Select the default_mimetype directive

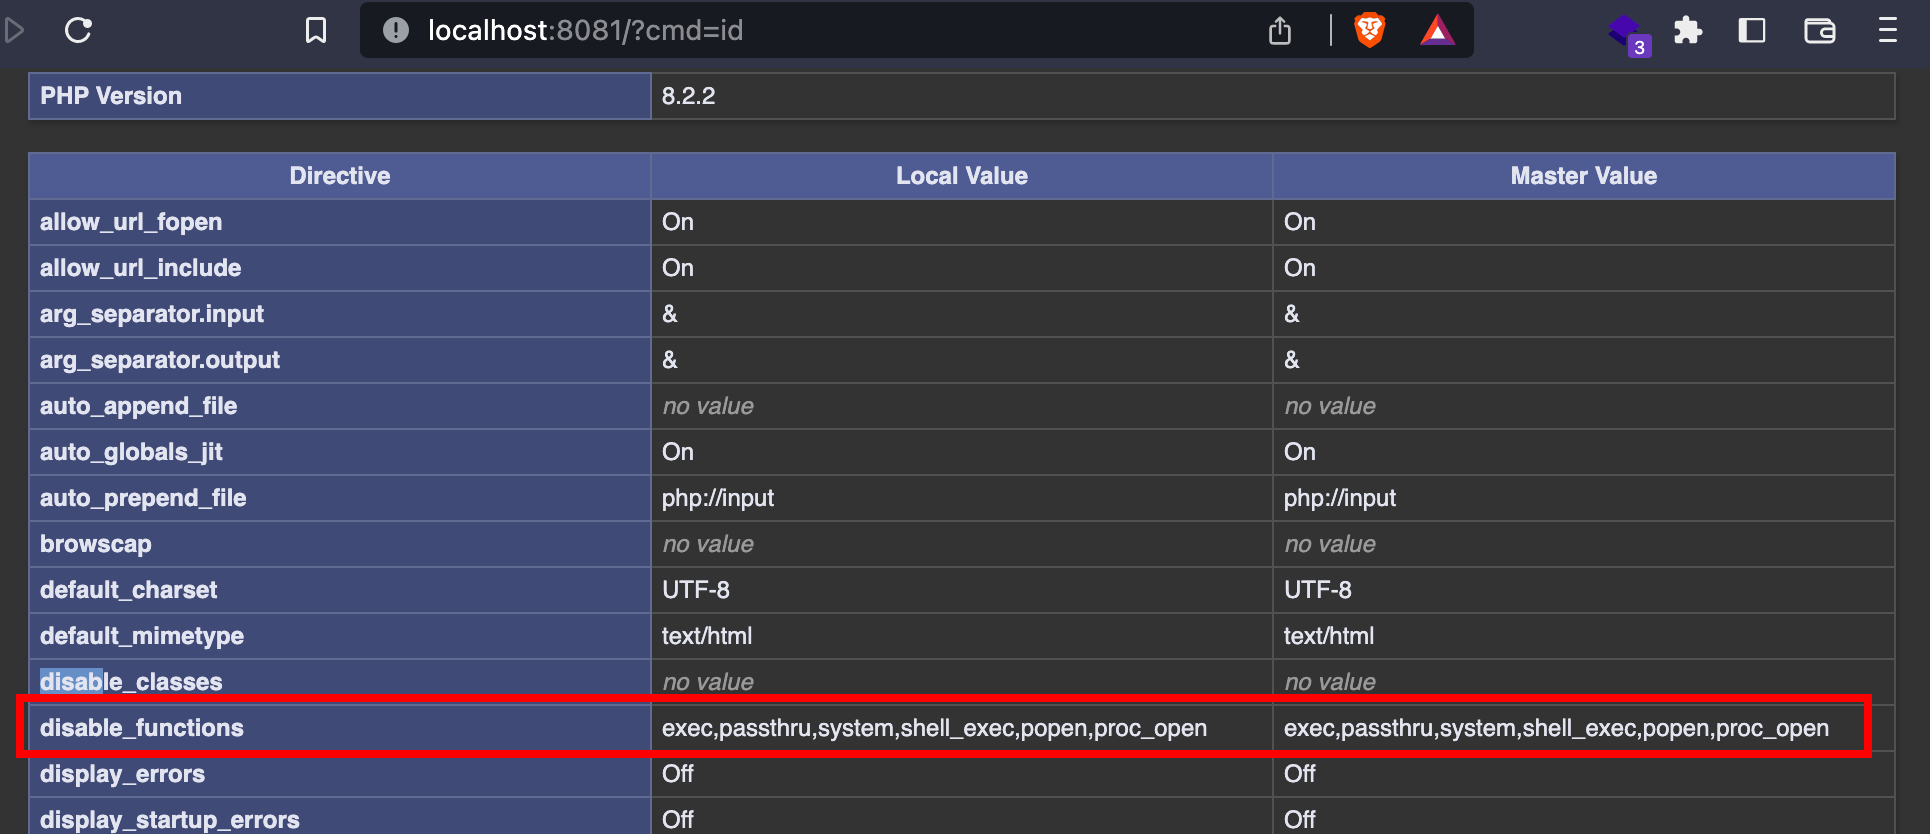[x=142, y=636]
